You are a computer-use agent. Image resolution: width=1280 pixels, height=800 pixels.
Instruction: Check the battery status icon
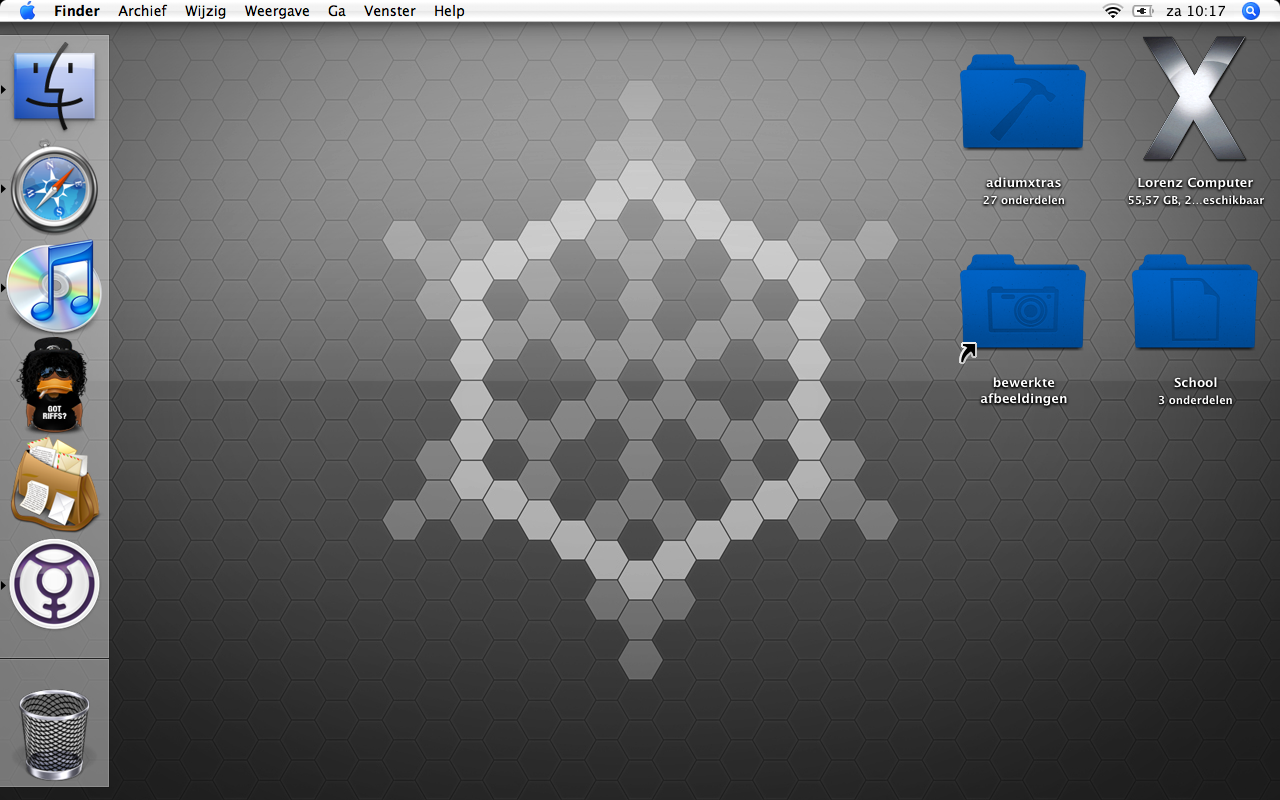(x=1143, y=11)
